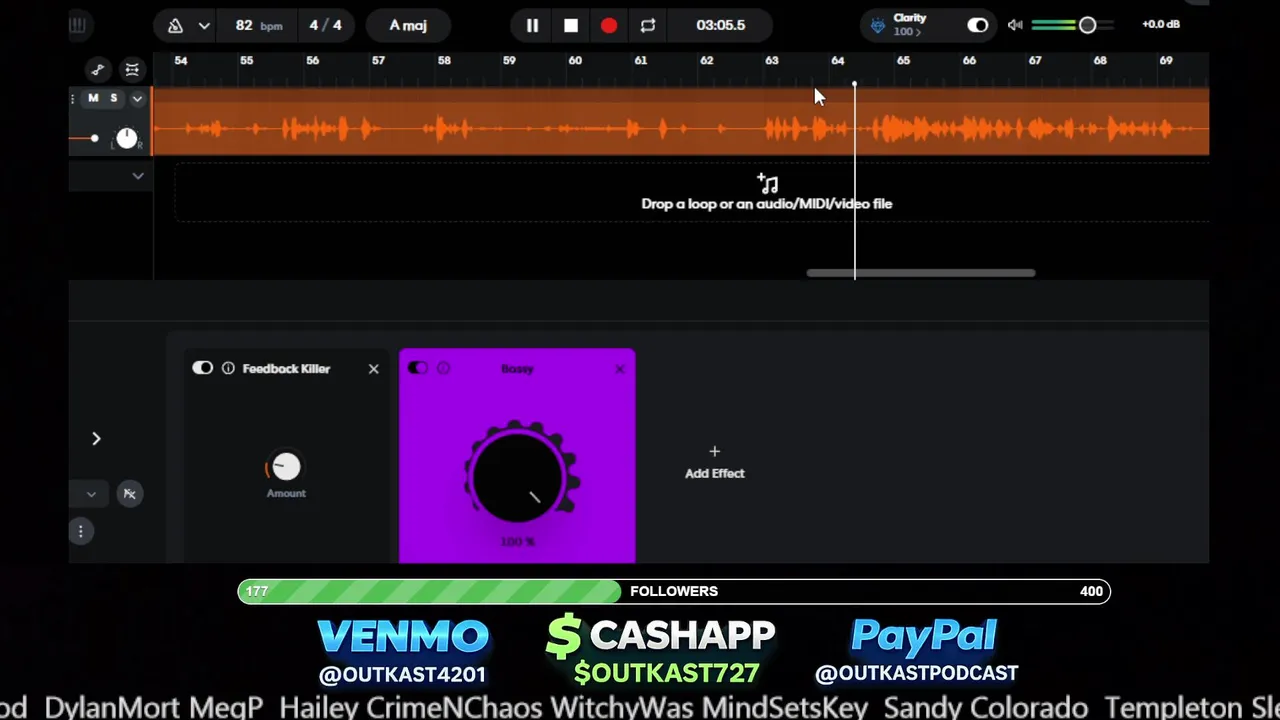Mute output with the speaker icon
Viewport: 1280px width, 720px height.
tap(1015, 25)
